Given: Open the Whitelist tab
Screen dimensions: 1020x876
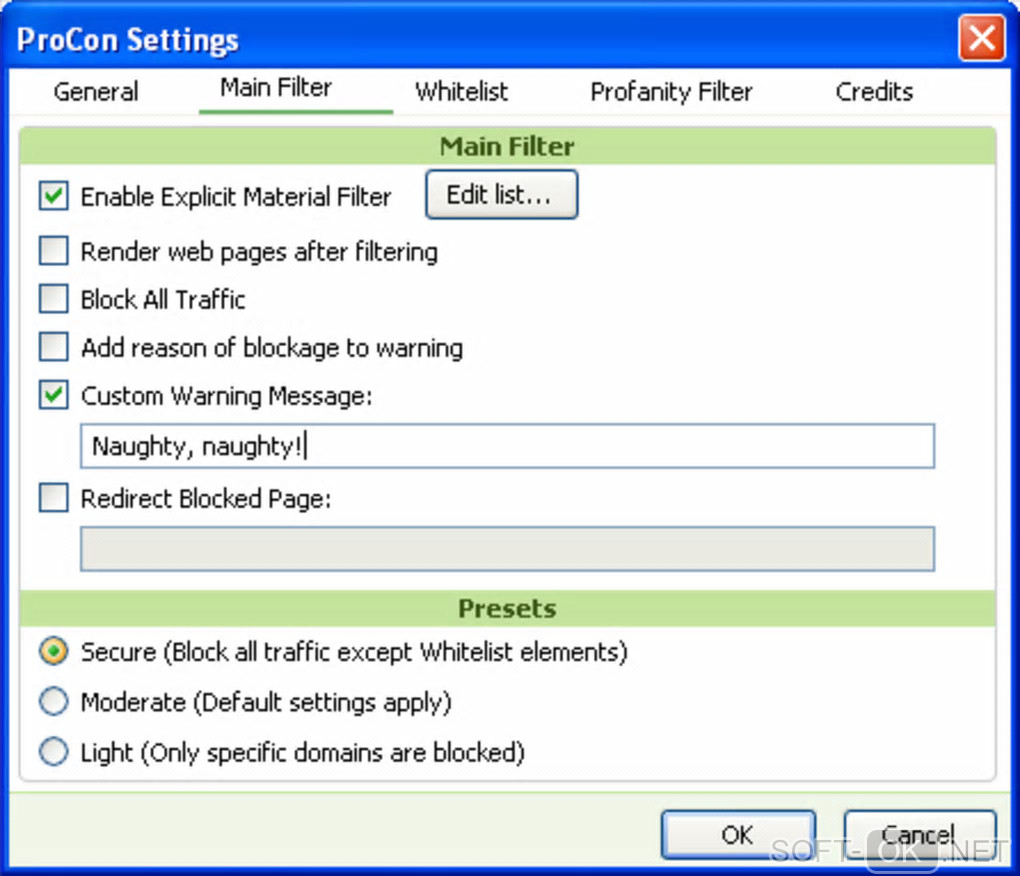Looking at the screenshot, I should pos(461,92).
